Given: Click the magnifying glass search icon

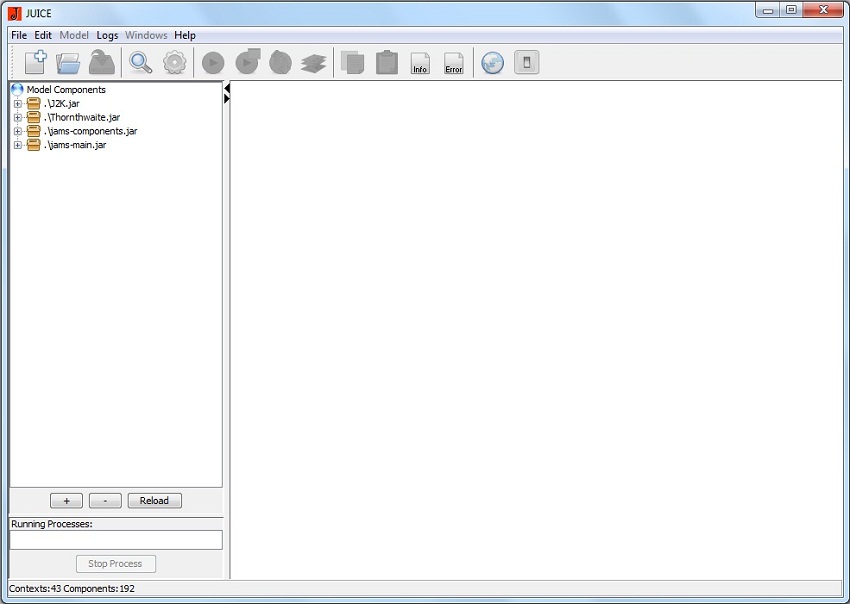Looking at the screenshot, I should [141, 63].
